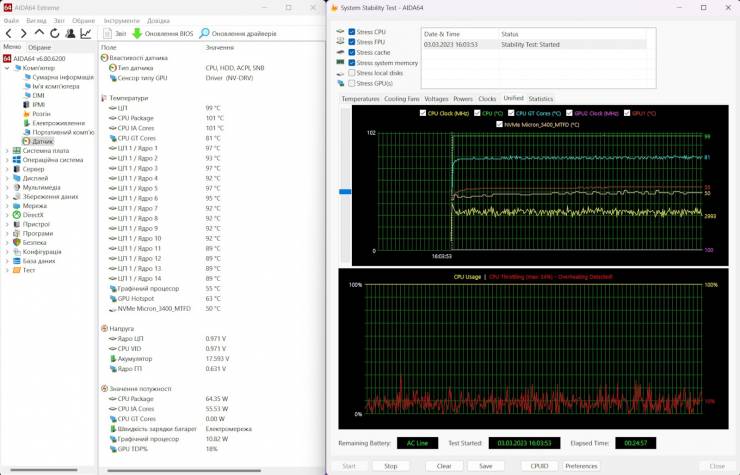
Task: Collapse the Комп'ютер tree node
Action: 7,68
